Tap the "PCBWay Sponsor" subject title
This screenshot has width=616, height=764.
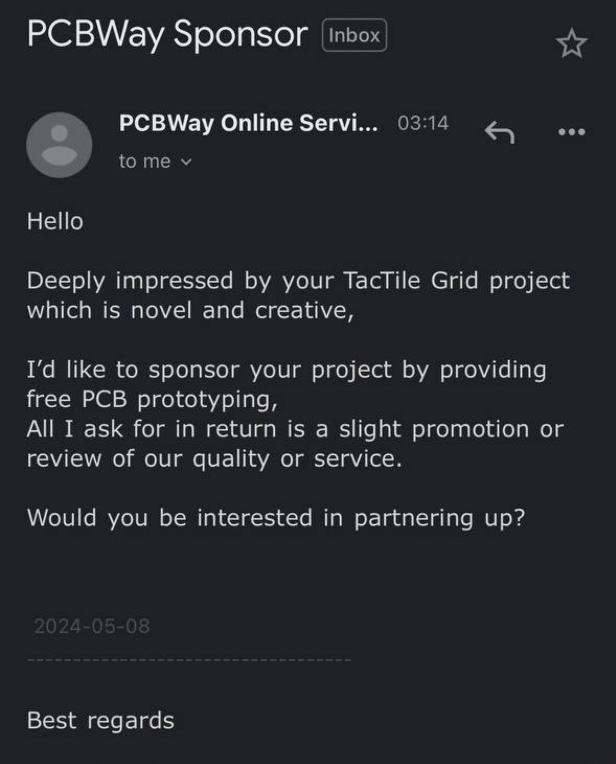[x=166, y=35]
